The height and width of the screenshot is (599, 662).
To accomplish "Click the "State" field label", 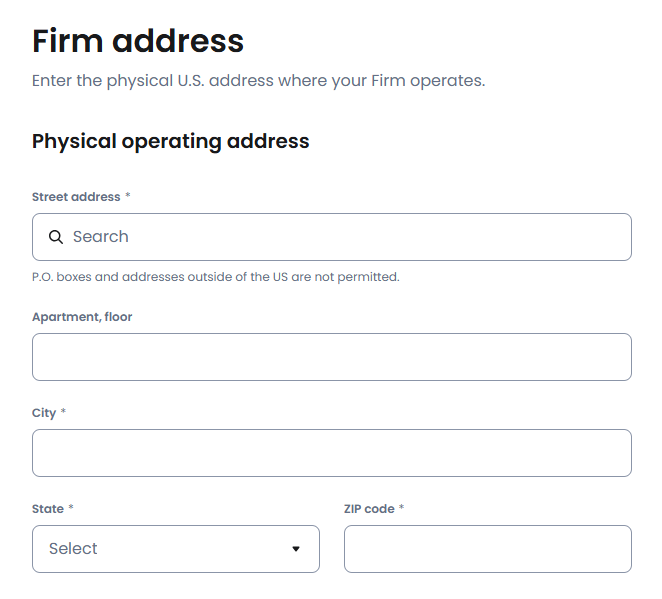I will click(x=48, y=509).
